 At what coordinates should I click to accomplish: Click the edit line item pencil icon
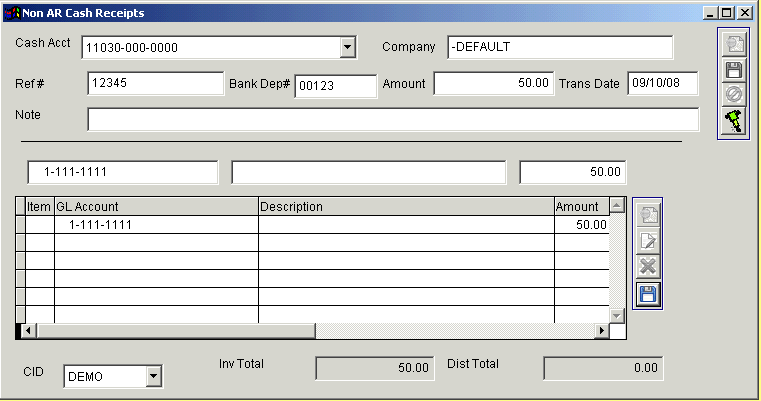pyautogui.click(x=648, y=241)
